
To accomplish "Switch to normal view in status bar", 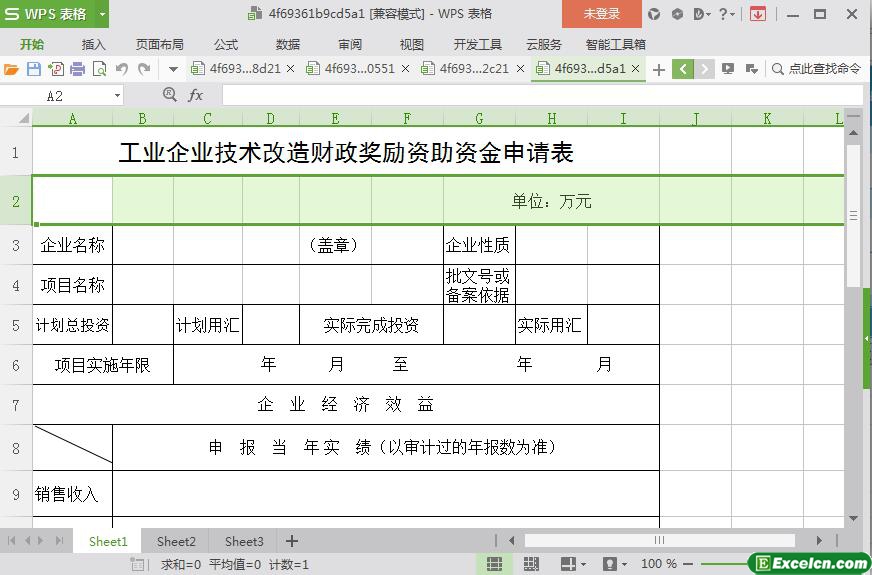I will pos(494,564).
